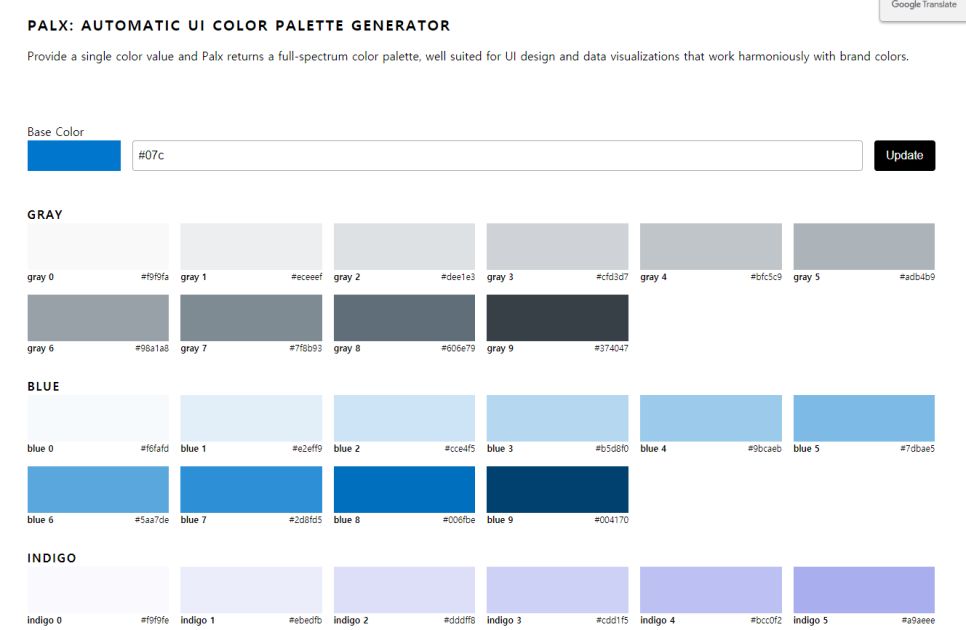Open the Google Translate popup
966x630 pixels.
(x=923, y=9)
